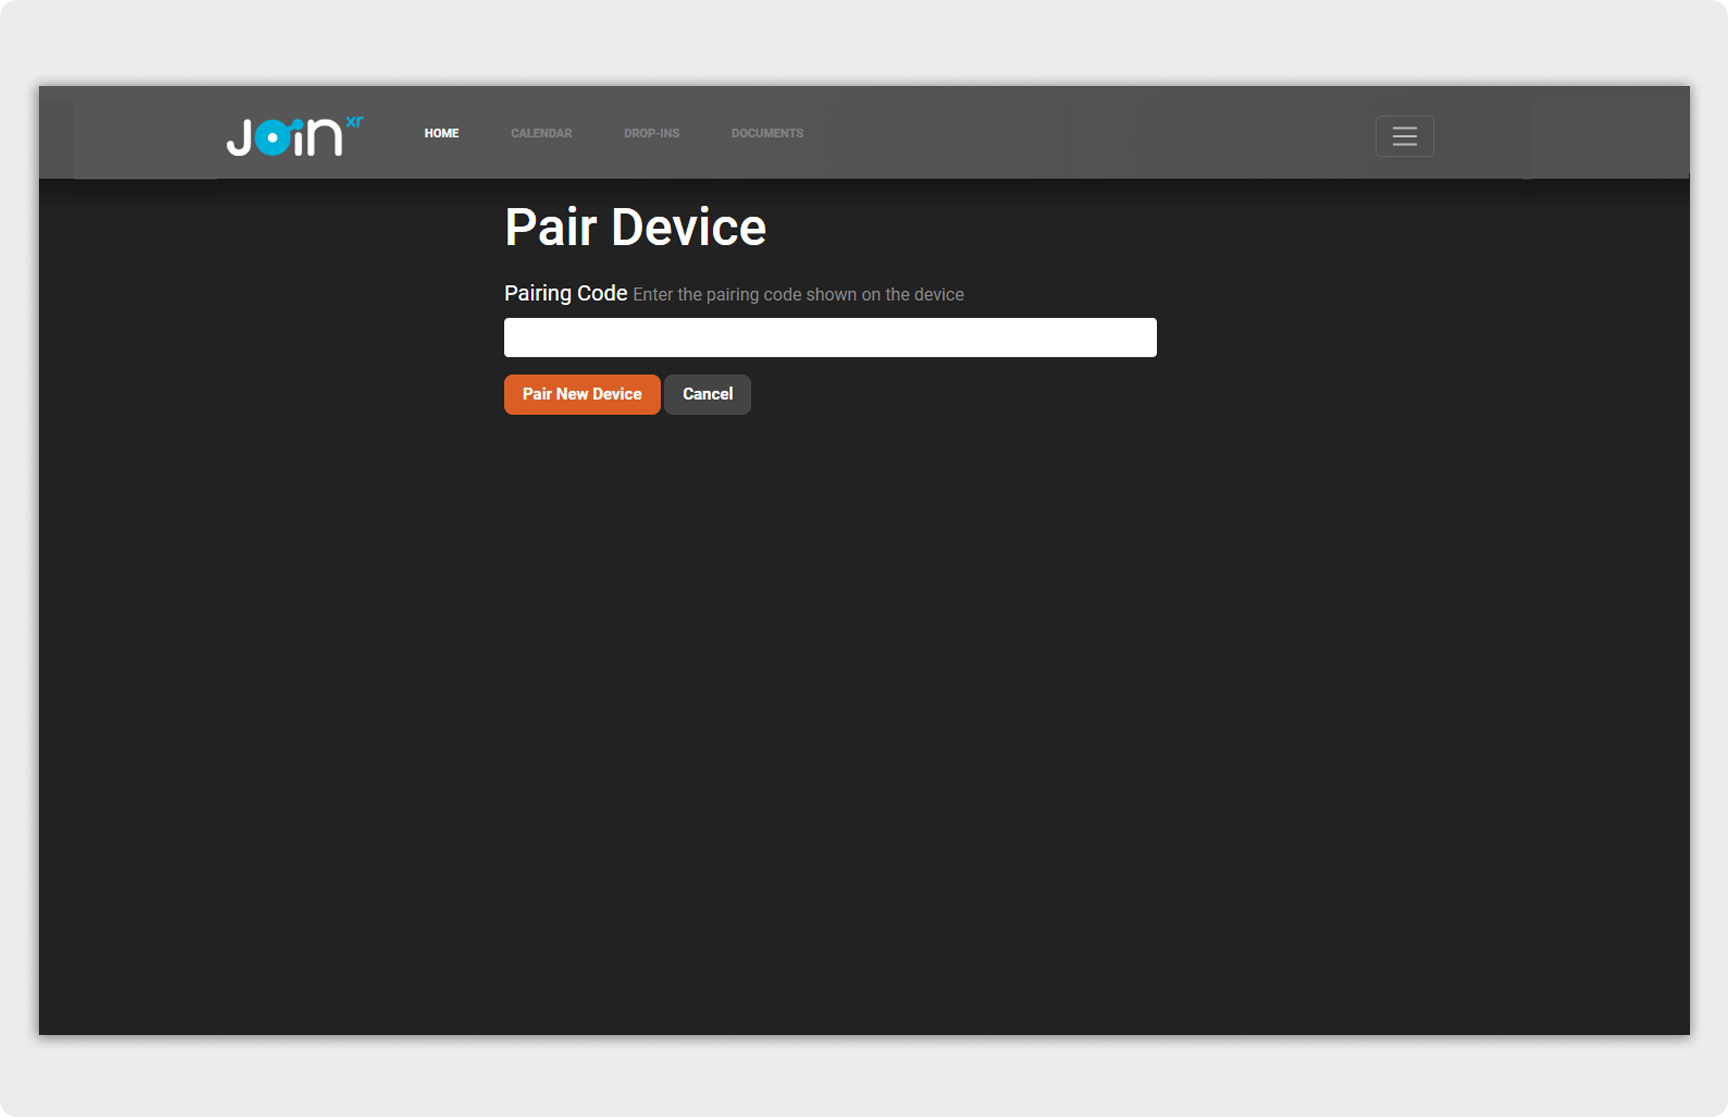Open the DROP-INS section
Viewport: 1728px width, 1117px height.
point(651,133)
